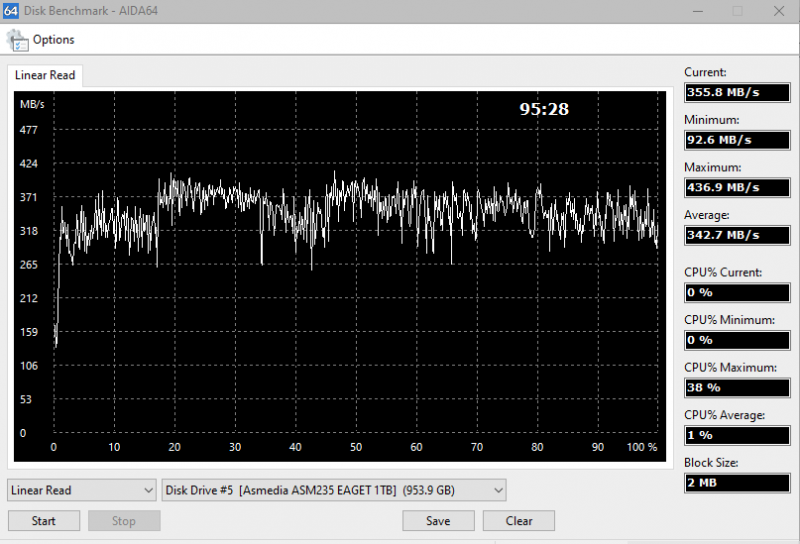800x544 pixels.
Task: Minimize the Disk Benchmark window
Action: pyautogui.click(x=695, y=11)
